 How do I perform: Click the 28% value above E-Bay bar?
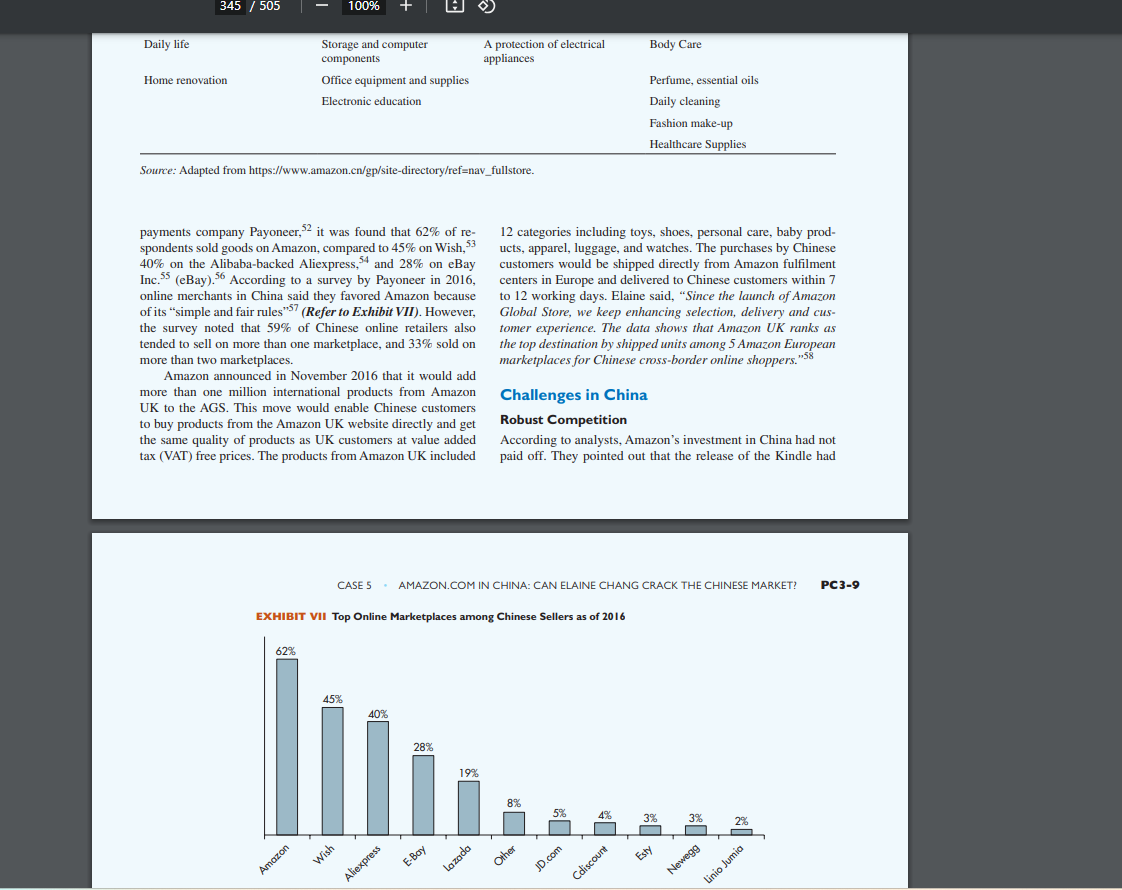(x=423, y=747)
